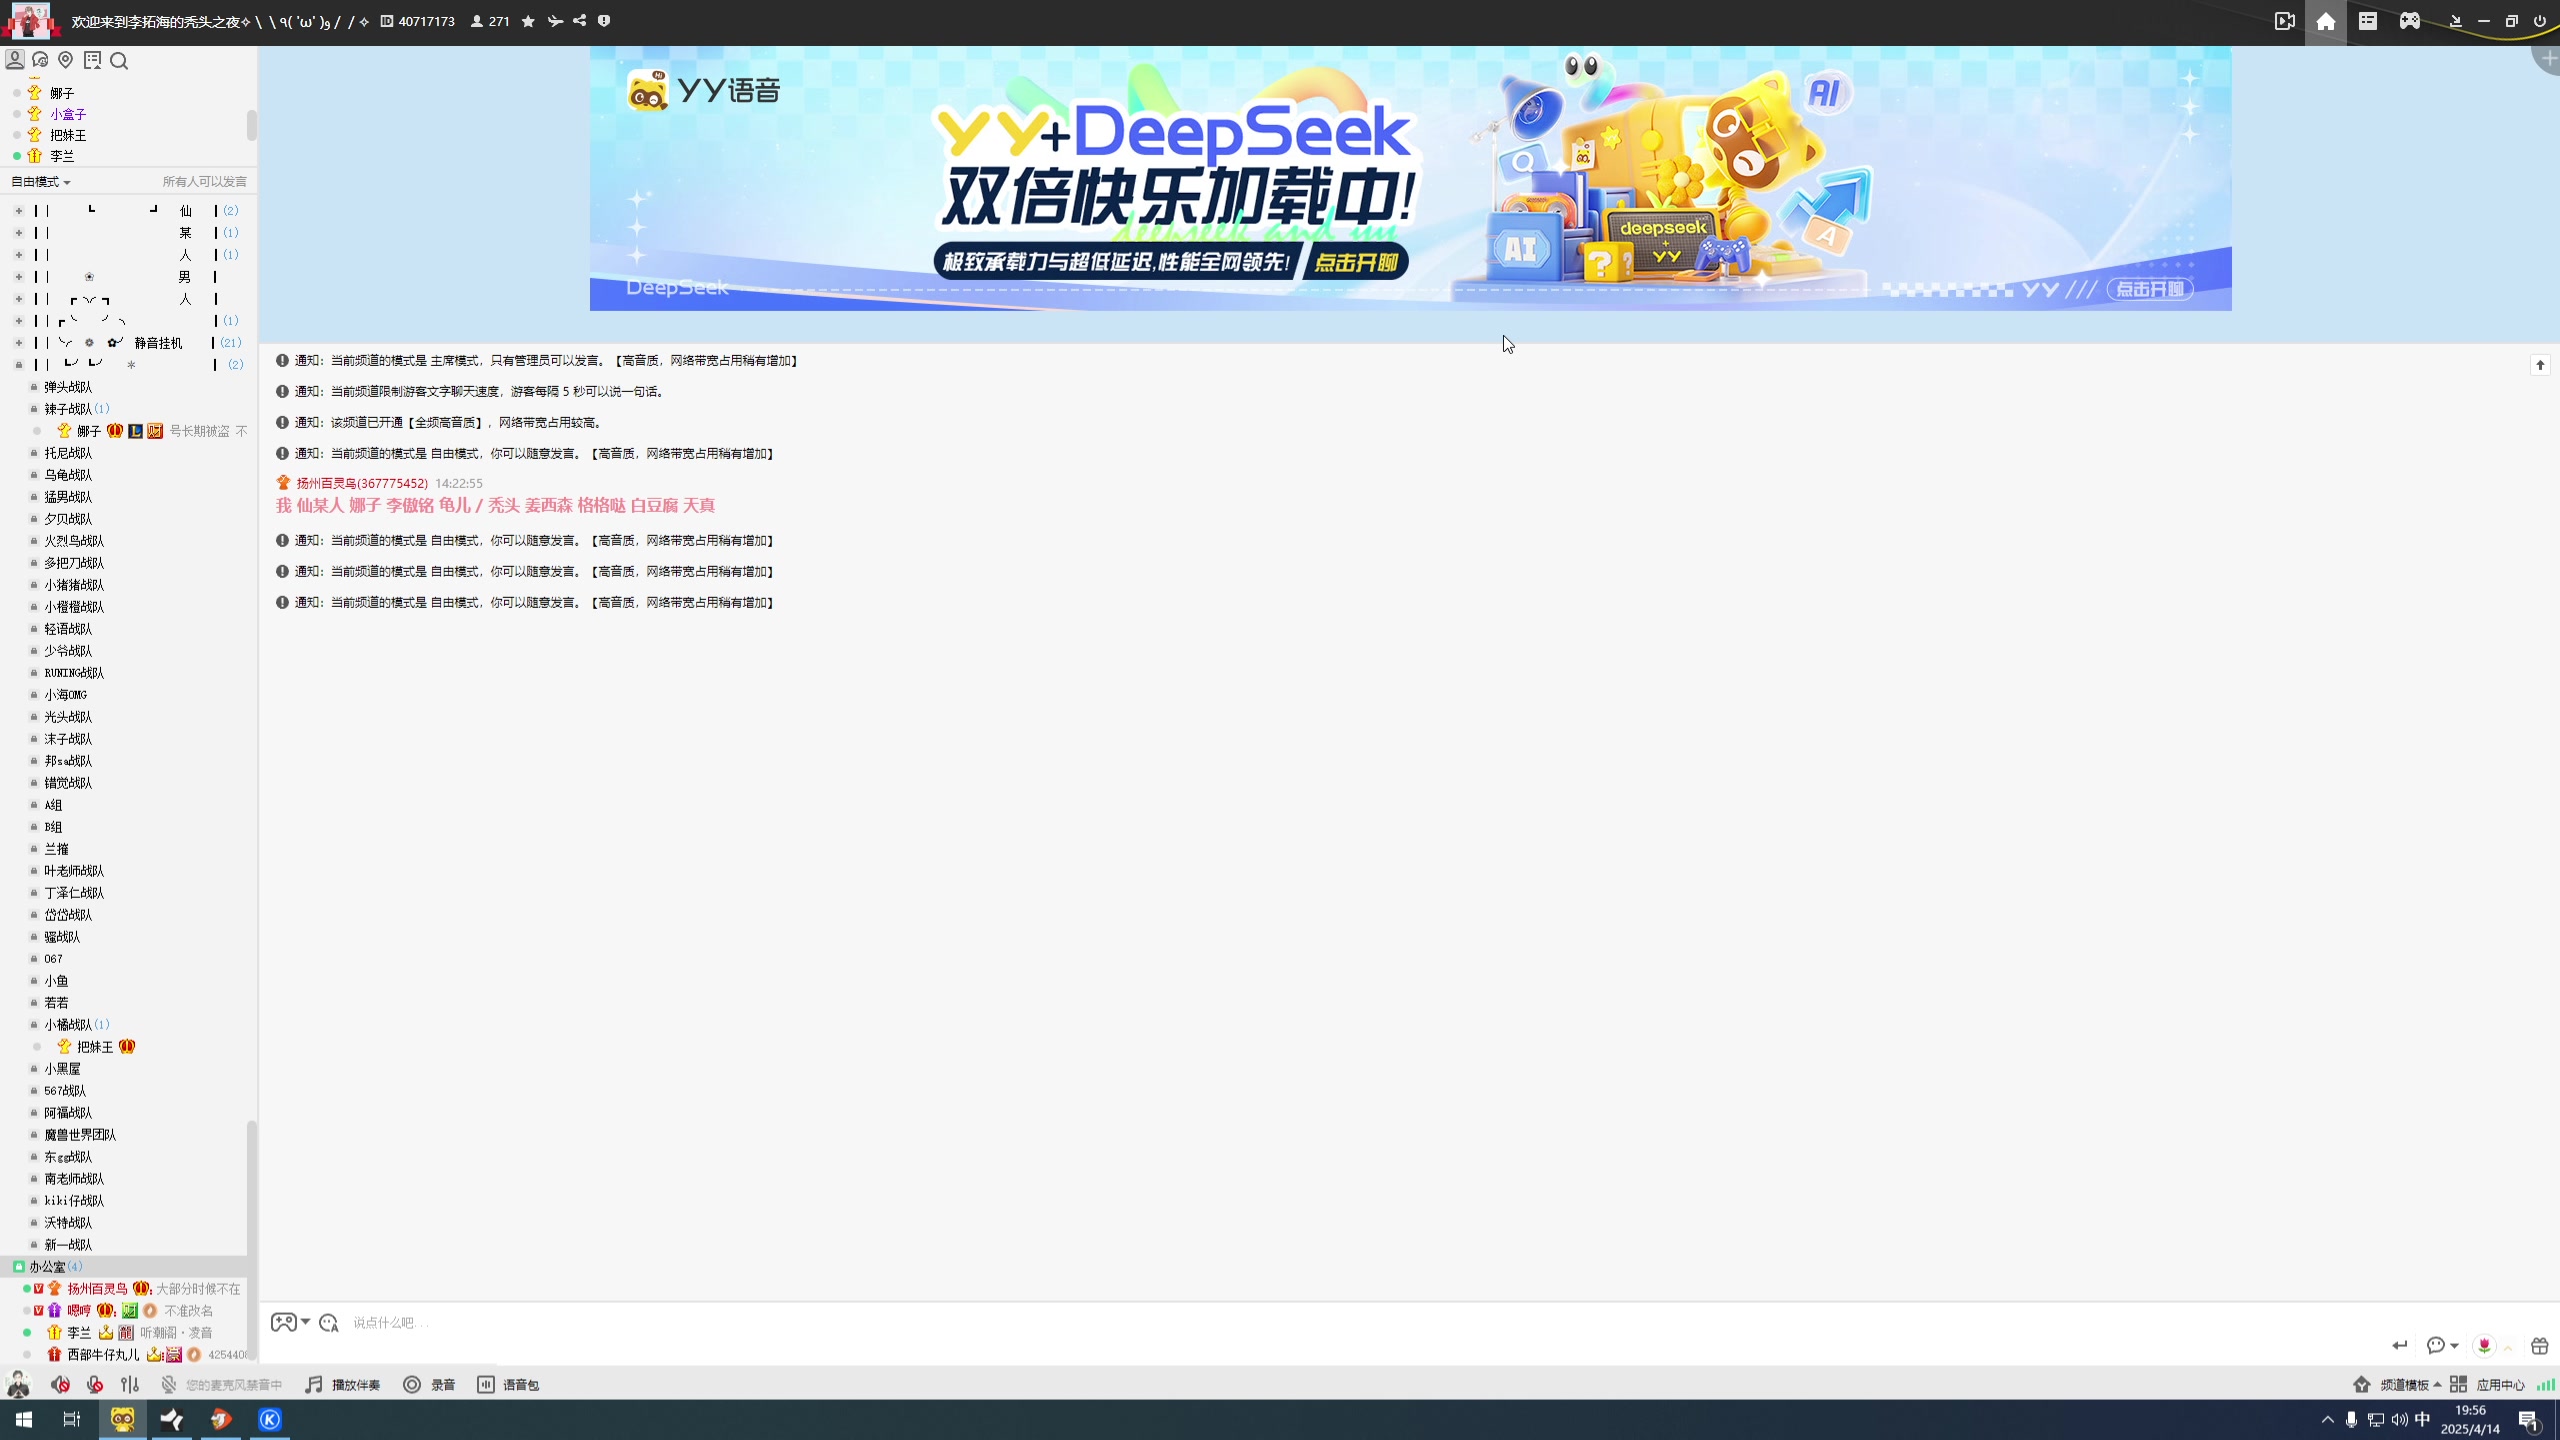This screenshot has width=2560, height=1440.
Task: Start recording with 录音 button
Action: click(x=429, y=1385)
